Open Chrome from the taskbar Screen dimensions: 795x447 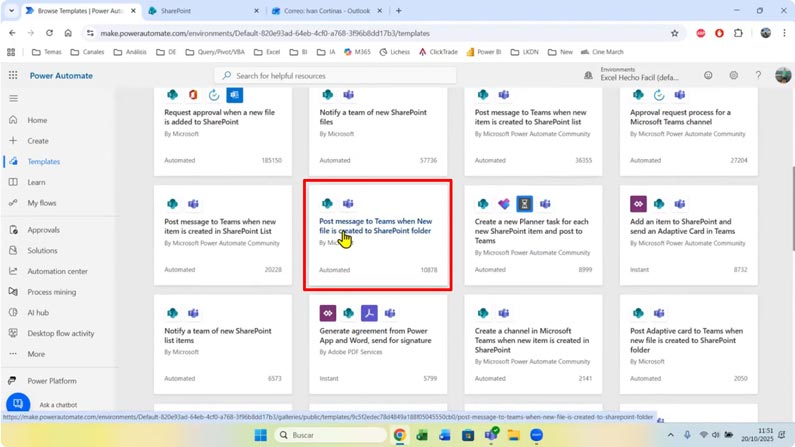click(x=400, y=435)
